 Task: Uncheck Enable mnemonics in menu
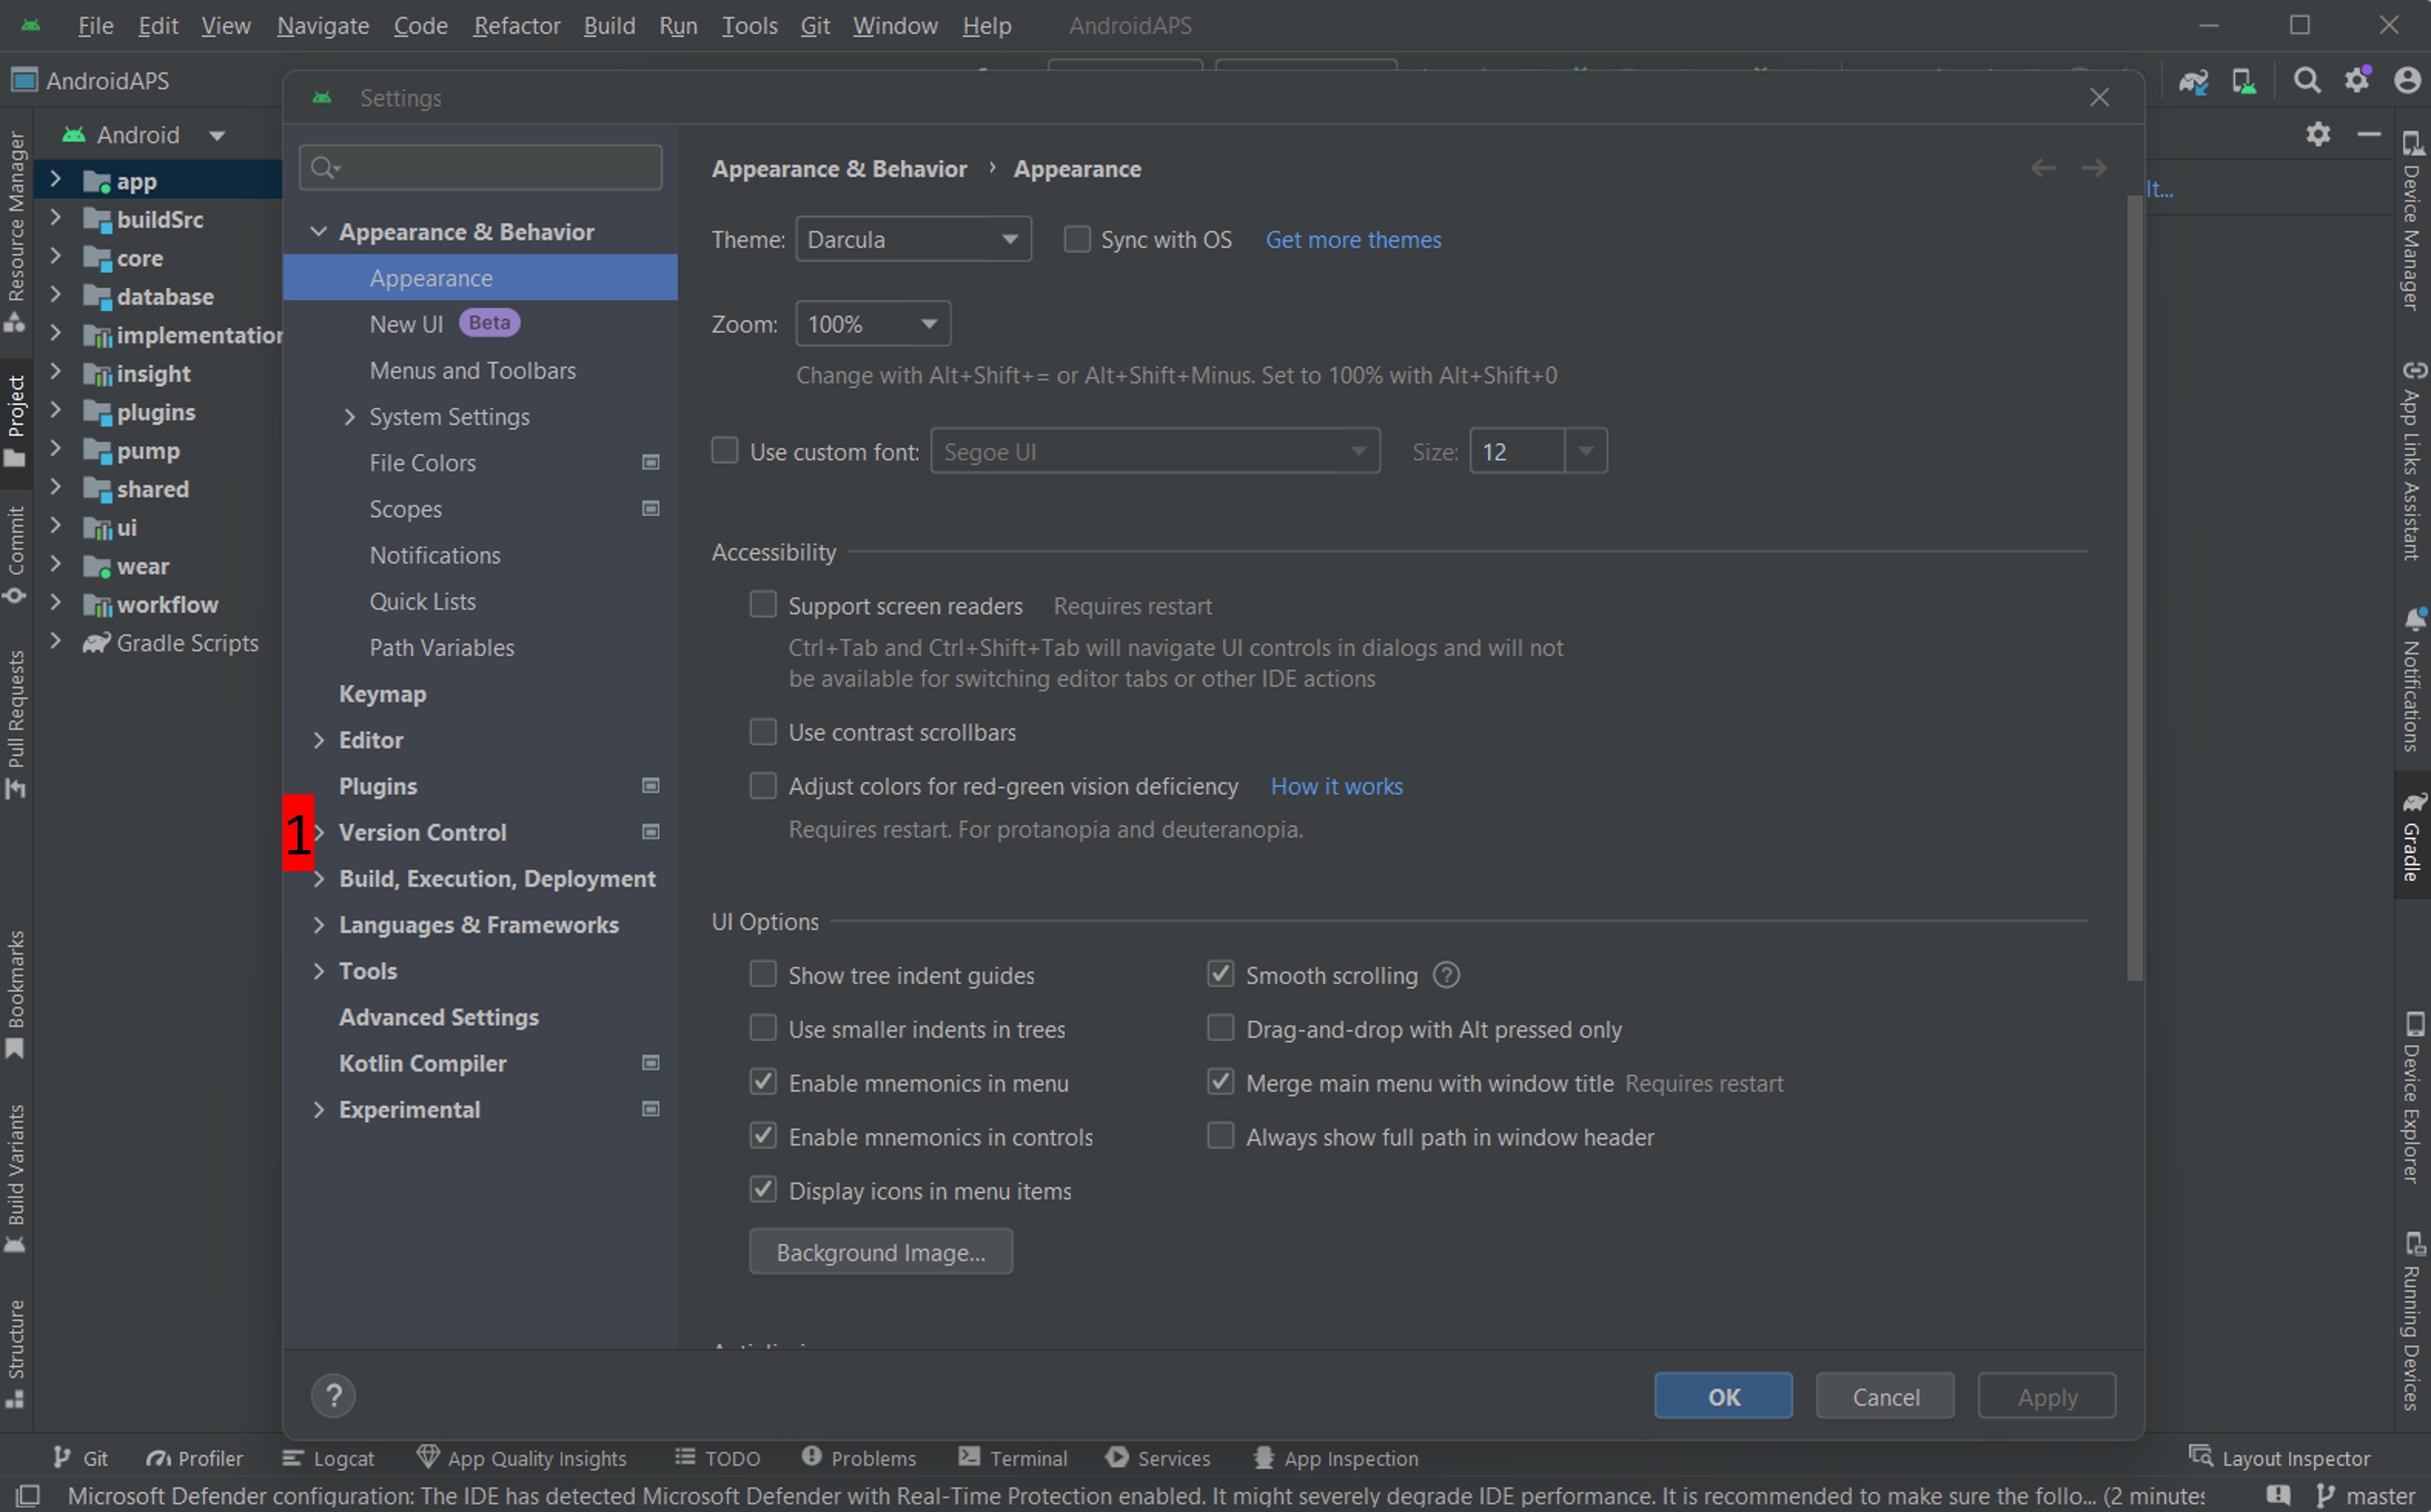pyautogui.click(x=762, y=1082)
